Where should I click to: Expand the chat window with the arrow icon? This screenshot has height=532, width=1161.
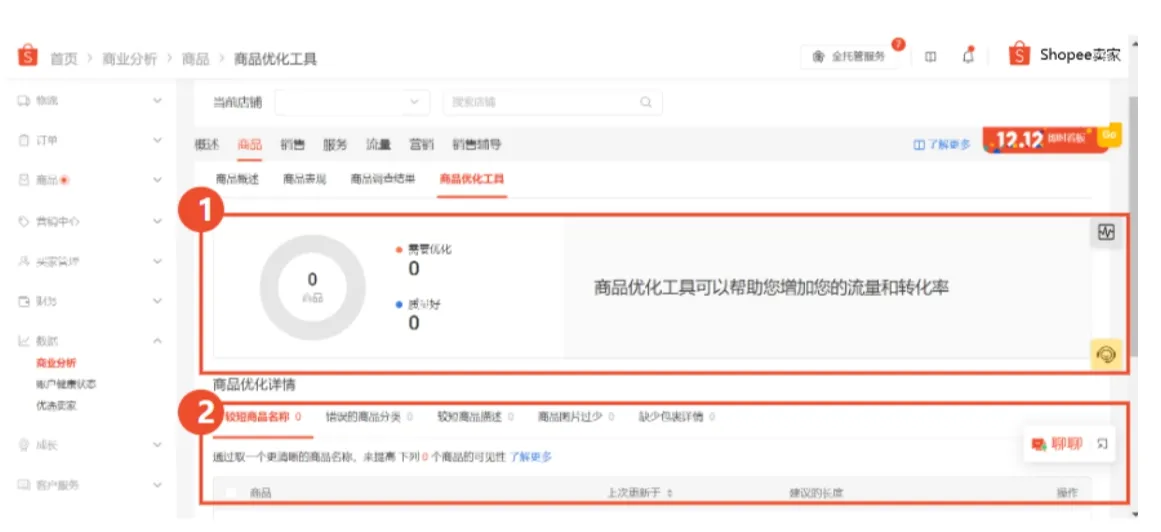tap(1102, 444)
